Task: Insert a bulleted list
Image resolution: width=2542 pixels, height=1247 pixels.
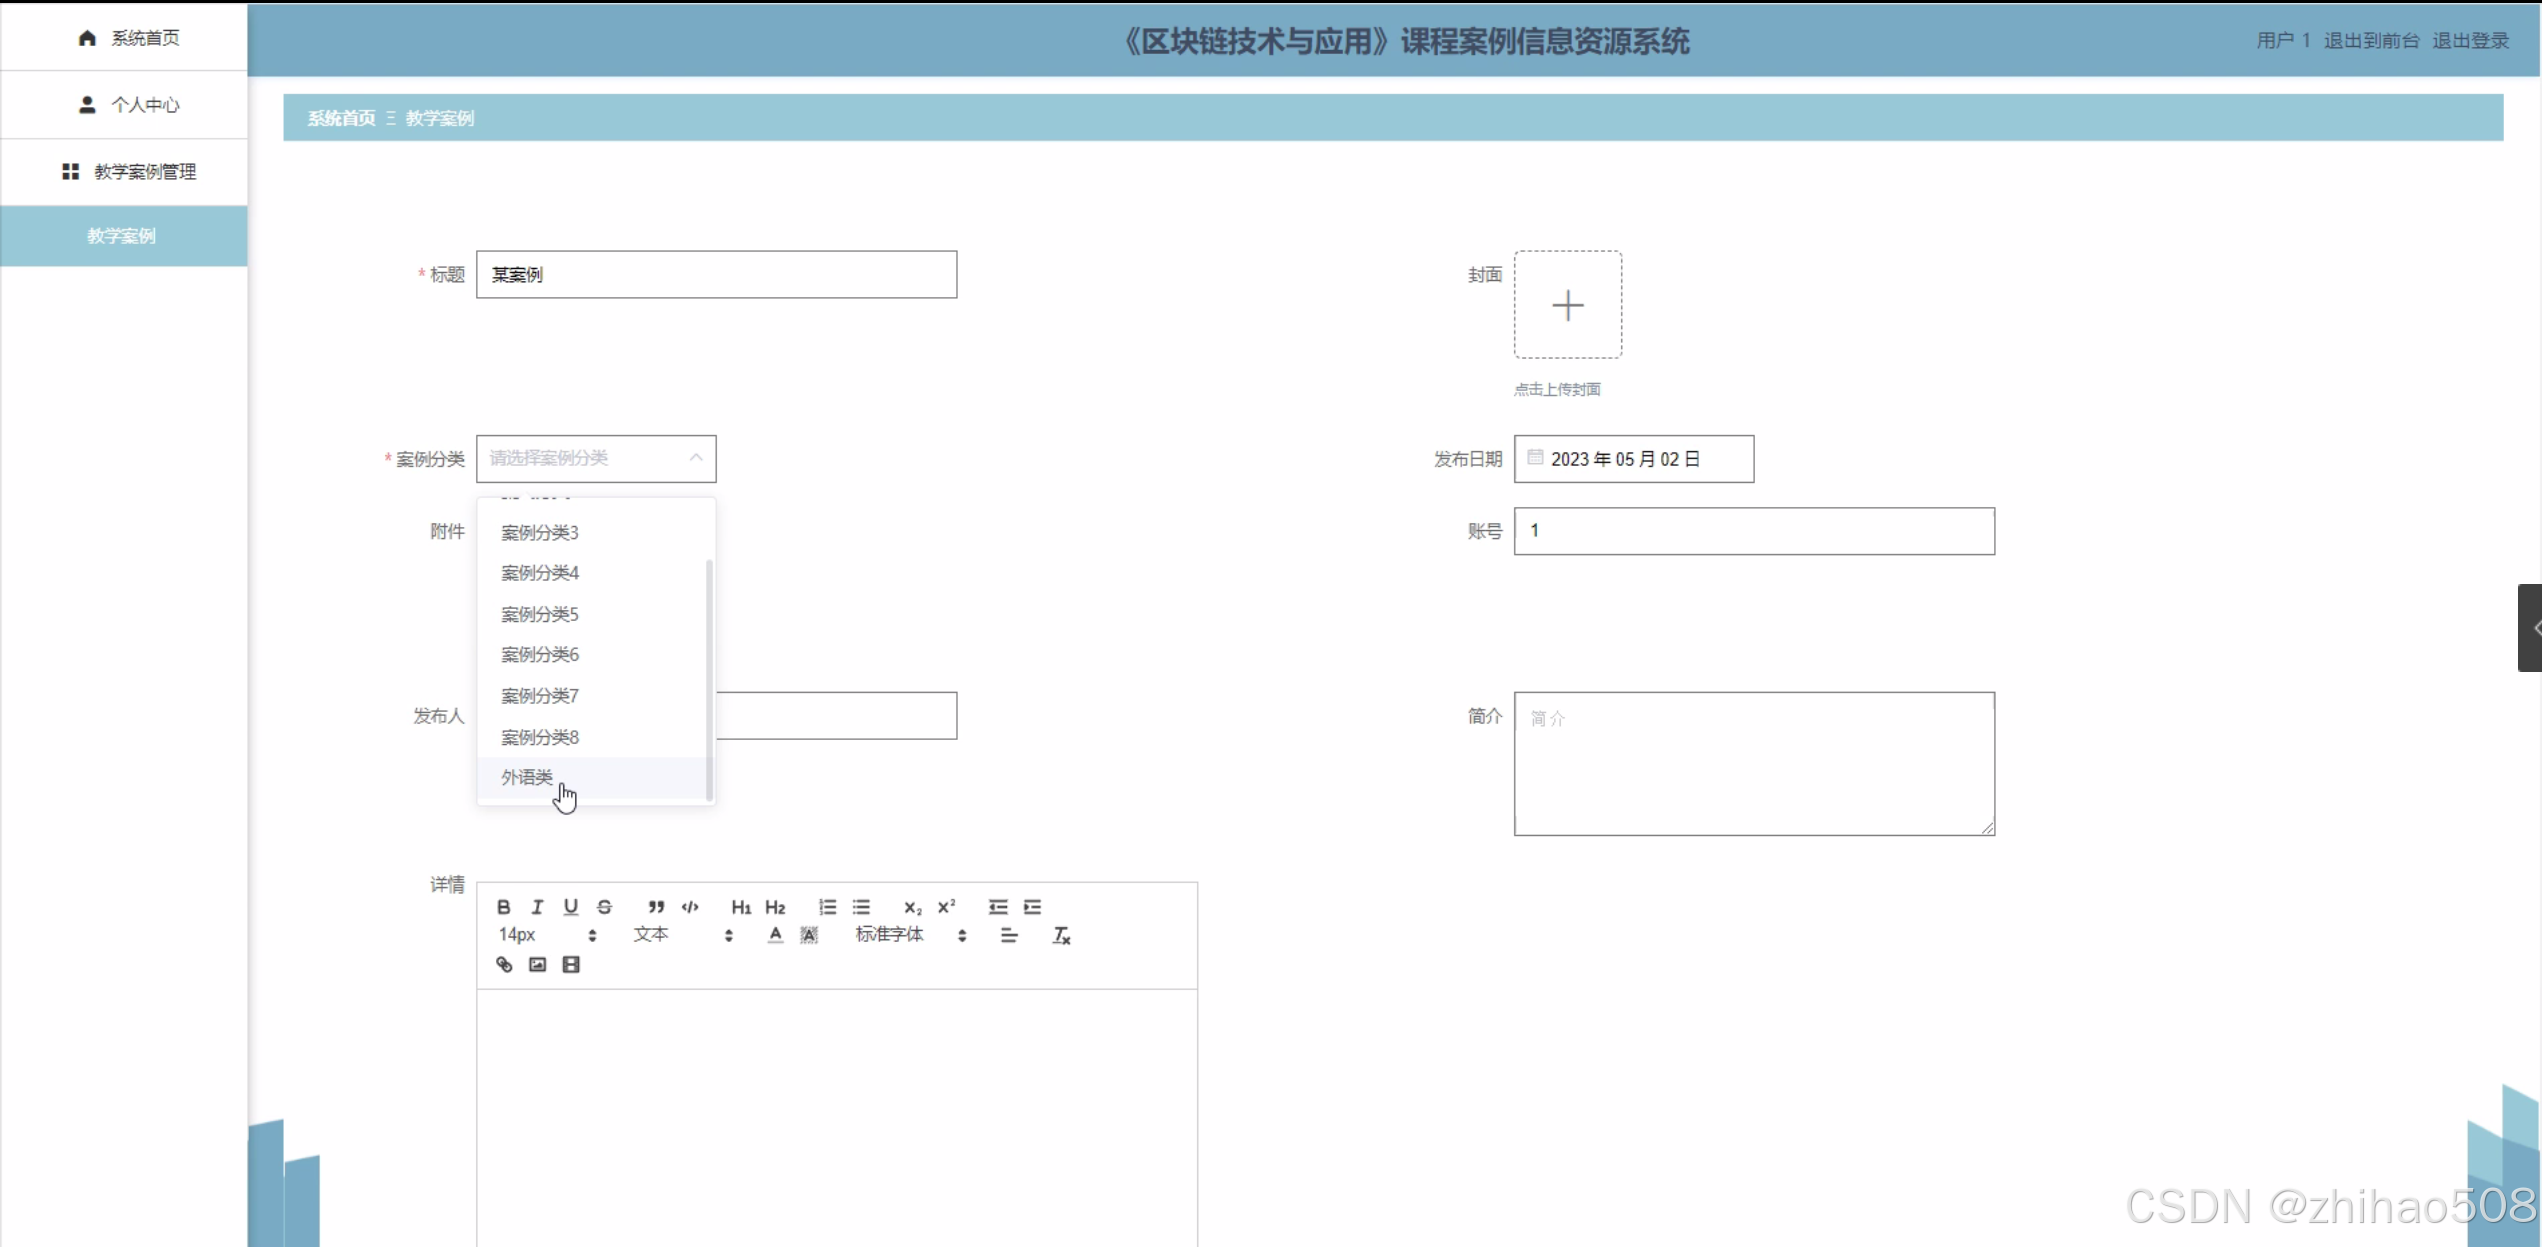Action: 861,906
